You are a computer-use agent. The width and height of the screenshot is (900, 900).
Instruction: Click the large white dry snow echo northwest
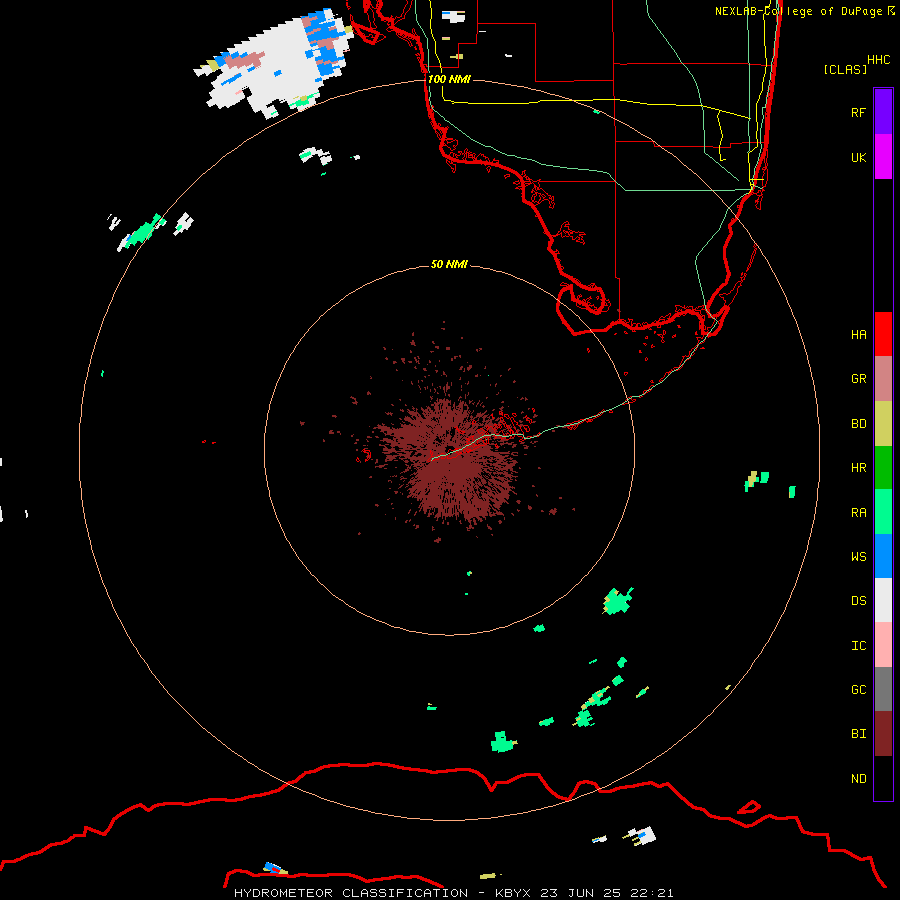click(276, 63)
